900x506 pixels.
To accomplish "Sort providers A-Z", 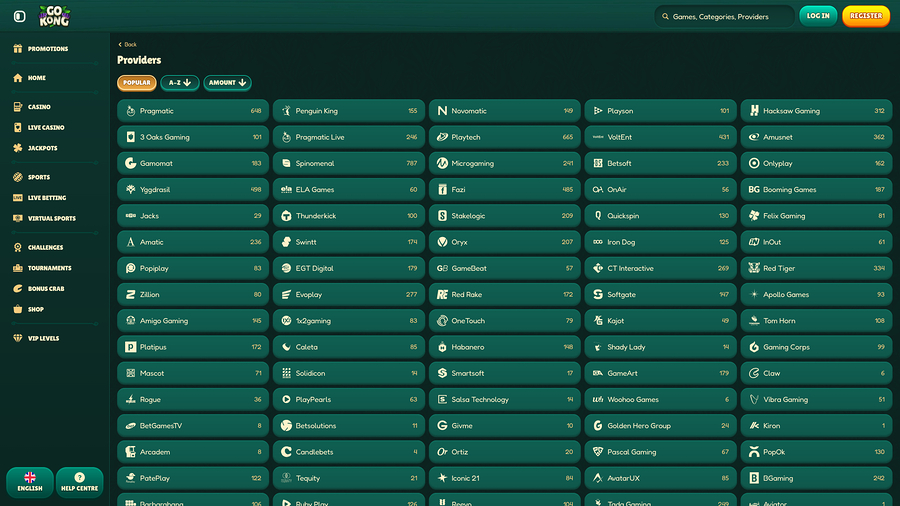I will (x=180, y=83).
